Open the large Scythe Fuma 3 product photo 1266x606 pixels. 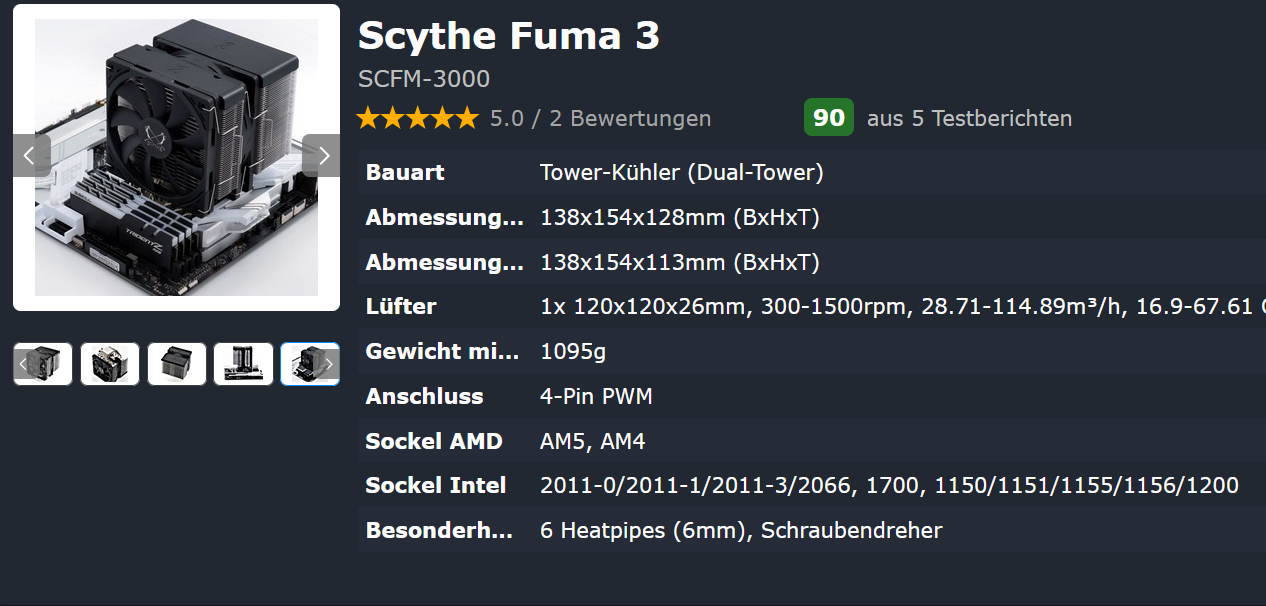[177, 157]
